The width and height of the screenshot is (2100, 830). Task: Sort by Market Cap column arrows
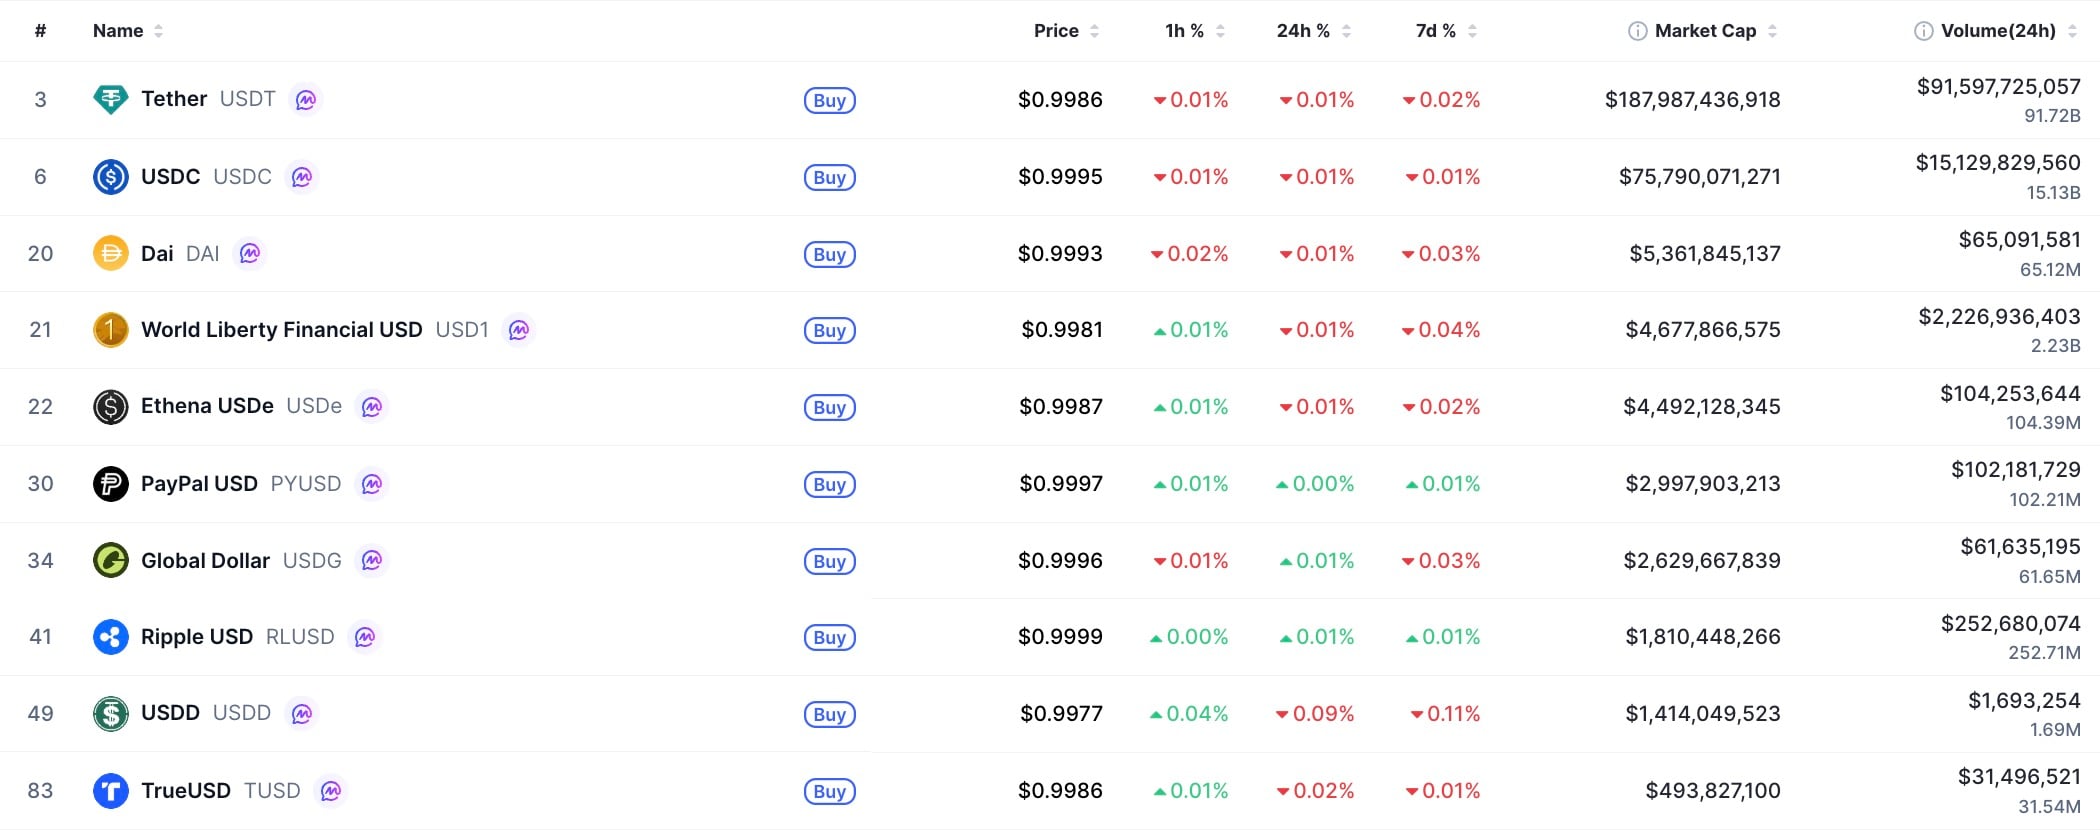[1772, 31]
